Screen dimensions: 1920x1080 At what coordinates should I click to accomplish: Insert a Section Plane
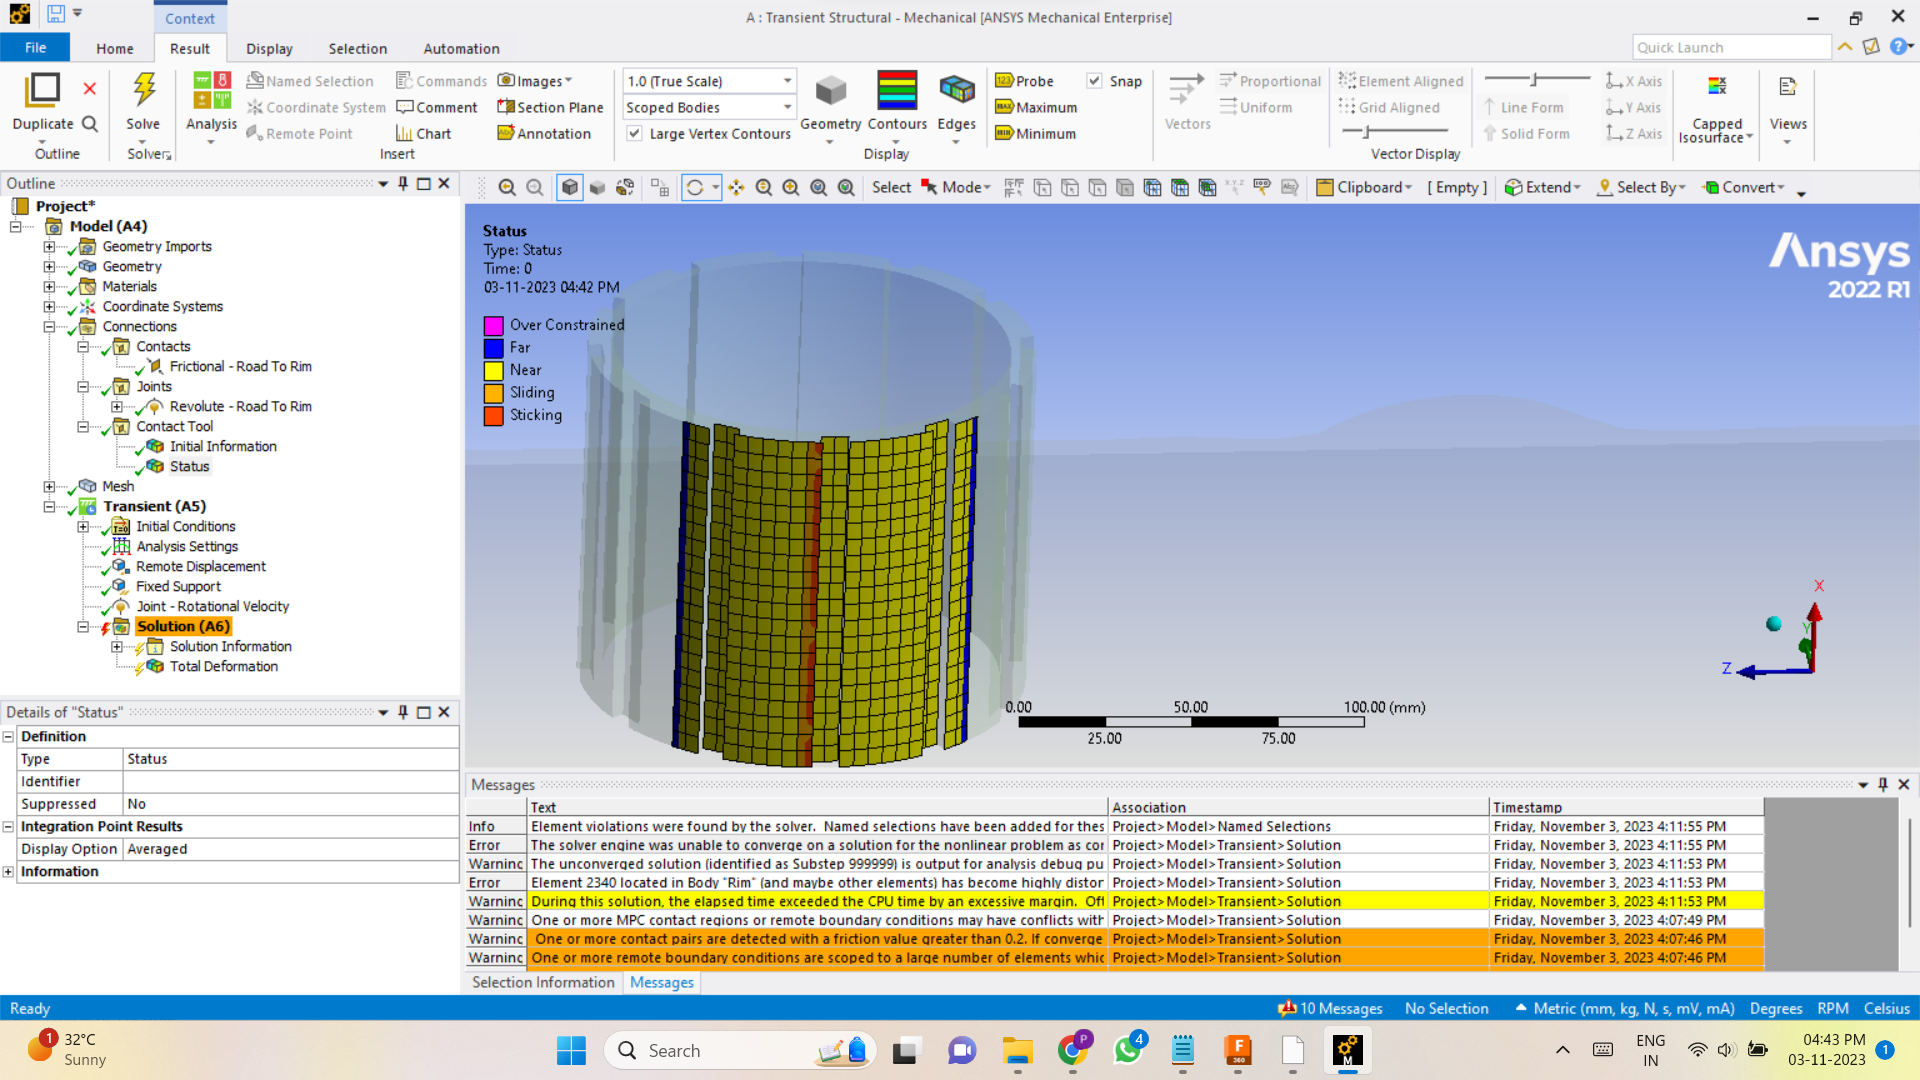pos(551,107)
